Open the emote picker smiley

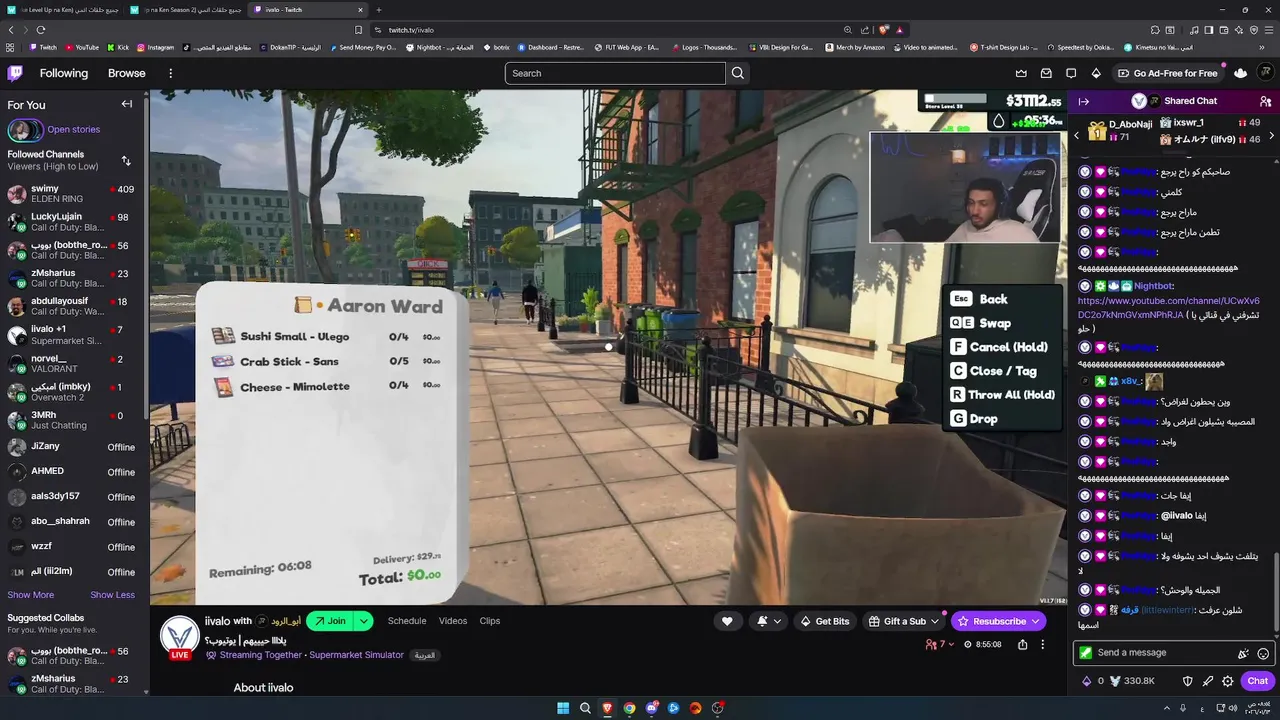pyautogui.click(x=1263, y=653)
